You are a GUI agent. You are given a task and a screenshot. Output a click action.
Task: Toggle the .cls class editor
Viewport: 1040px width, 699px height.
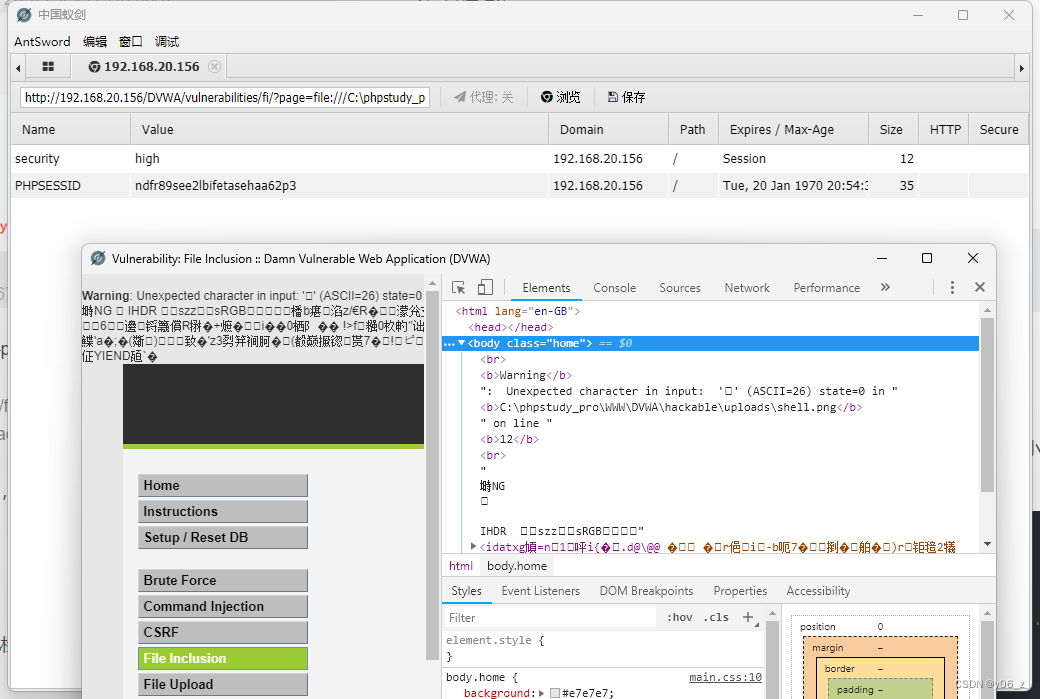point(716,617)
